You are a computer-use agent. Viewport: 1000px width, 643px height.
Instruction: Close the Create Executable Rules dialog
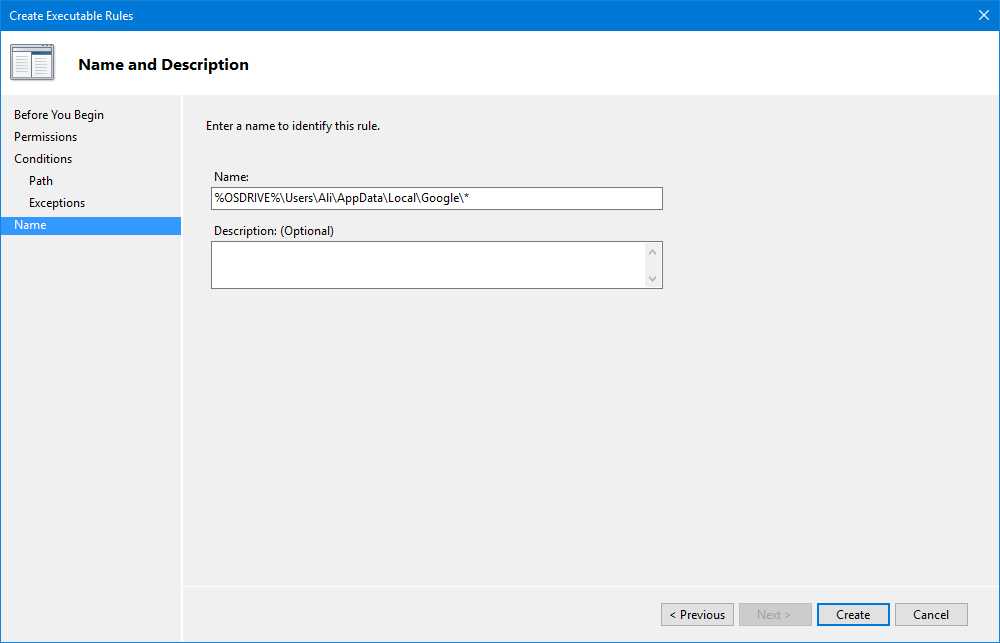(x=983, y=15)
